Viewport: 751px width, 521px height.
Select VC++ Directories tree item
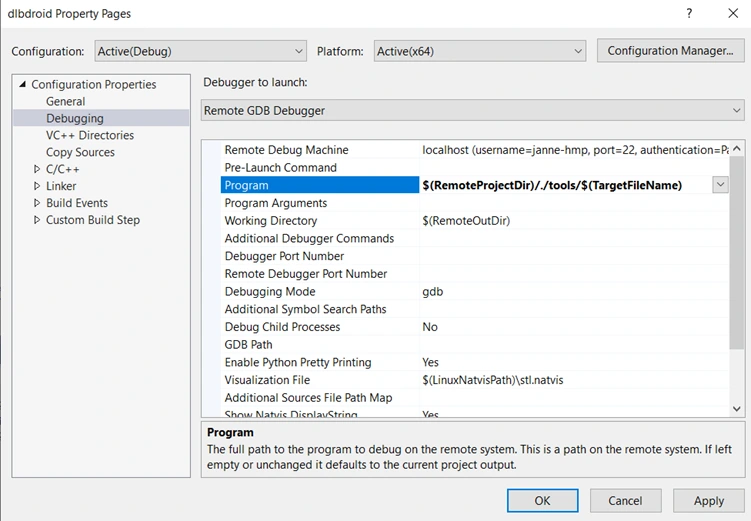point(89,135)
